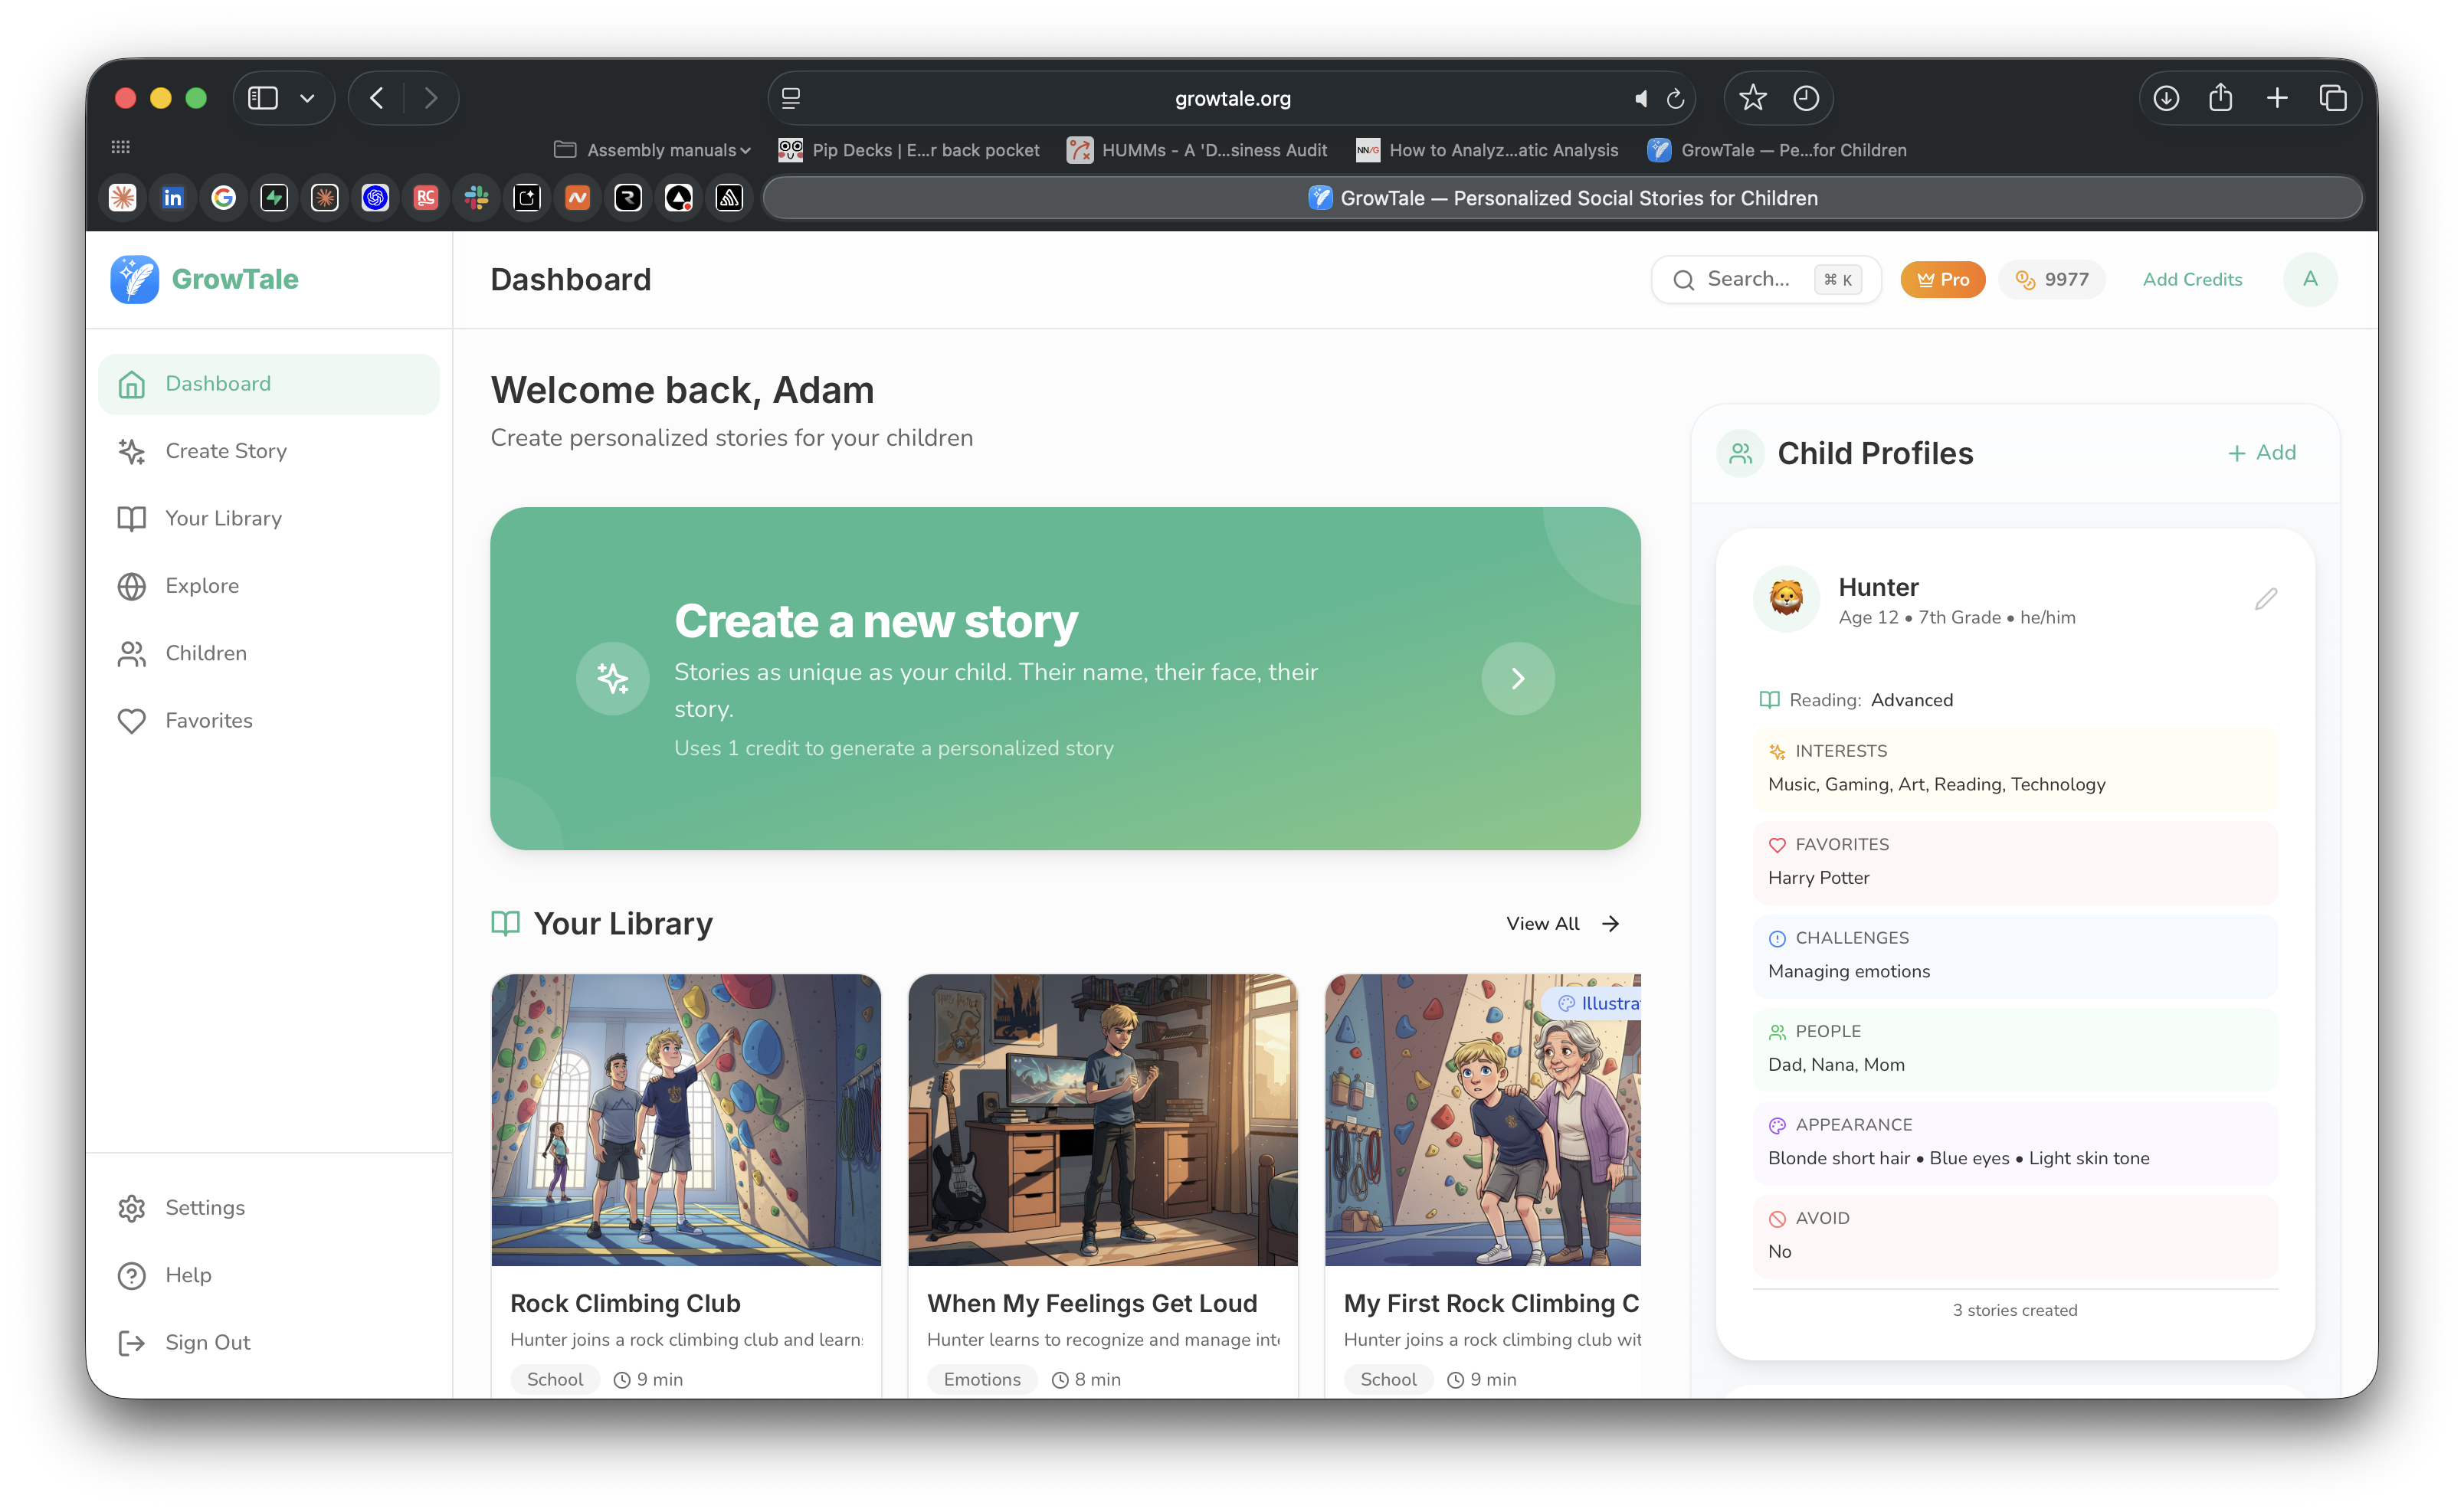Open the Rock Climbing Club story thumbnail
The image size is (2464, 1512).
[x=686, y=1120]
